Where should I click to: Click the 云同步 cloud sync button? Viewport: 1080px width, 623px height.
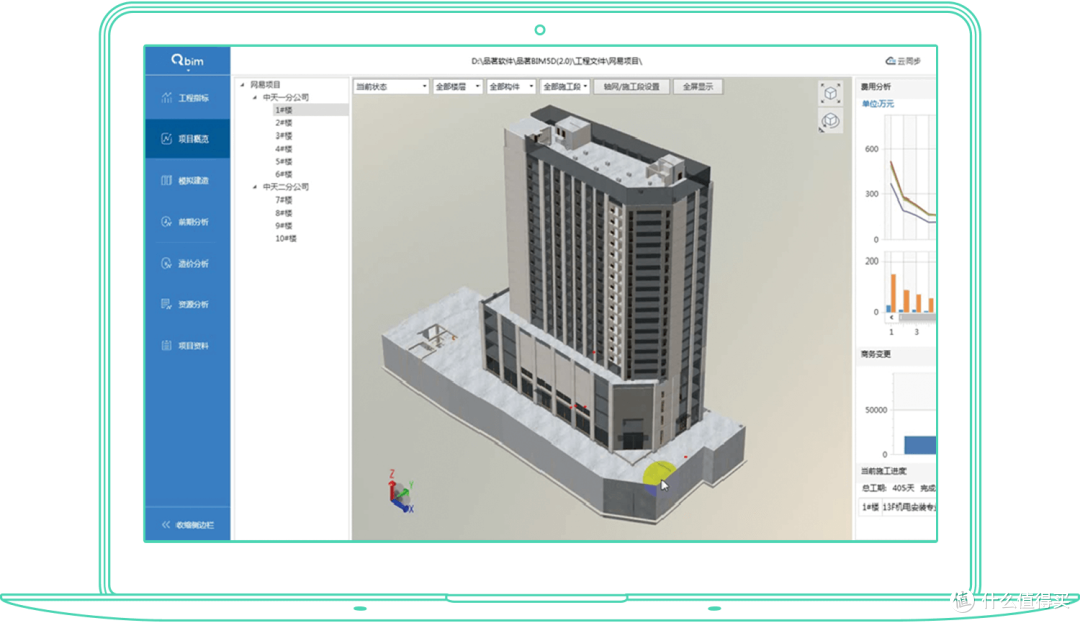point(903,61)
